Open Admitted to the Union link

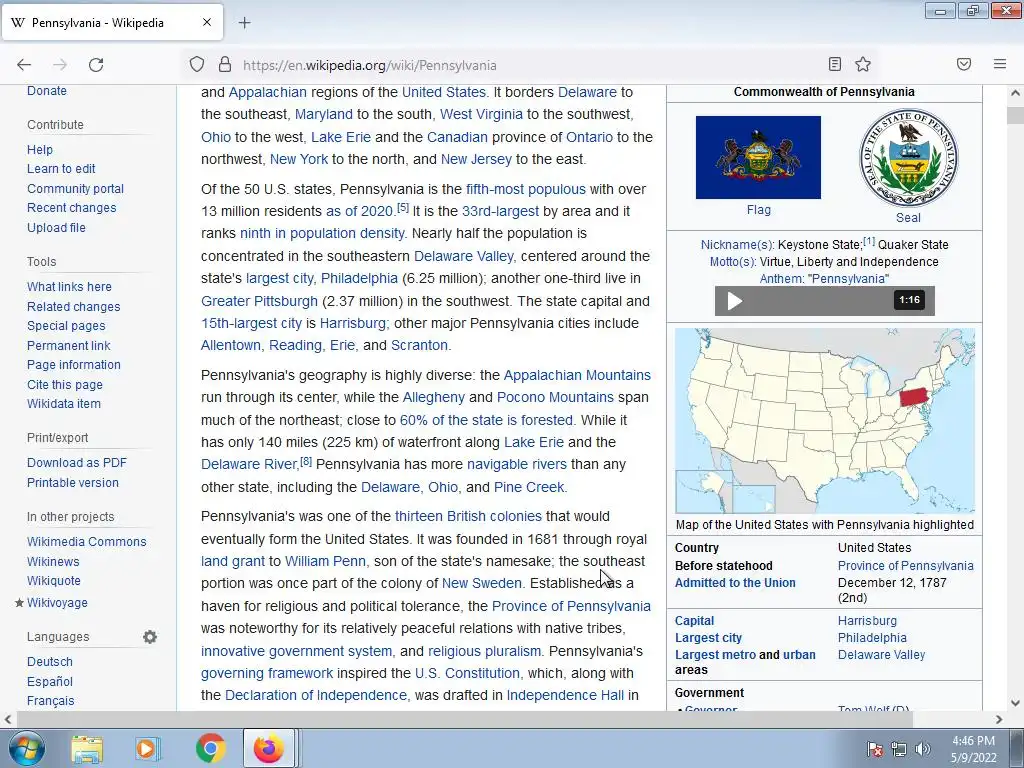735,583
